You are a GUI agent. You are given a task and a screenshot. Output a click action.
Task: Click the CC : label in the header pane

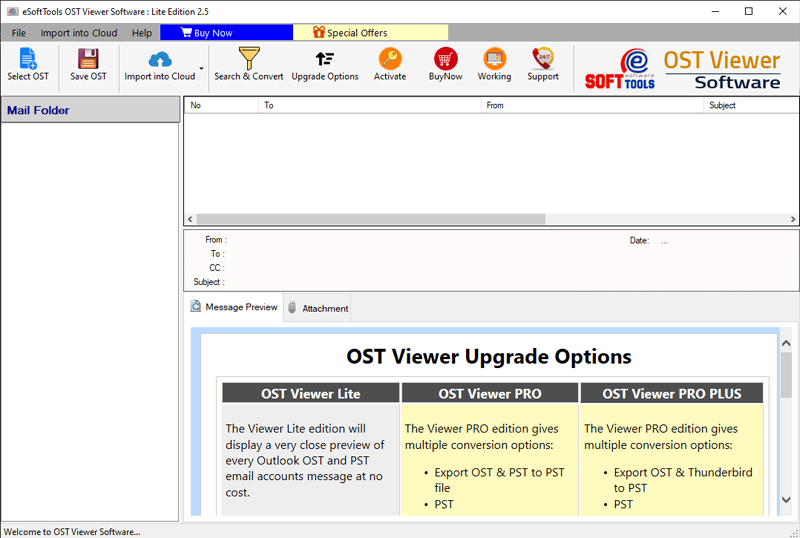(217, 267)
